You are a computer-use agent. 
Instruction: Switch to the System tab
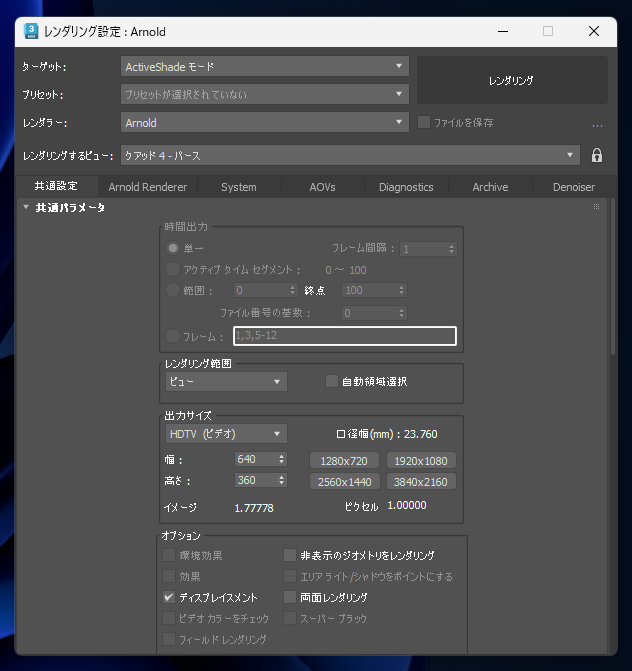(239, 187)
